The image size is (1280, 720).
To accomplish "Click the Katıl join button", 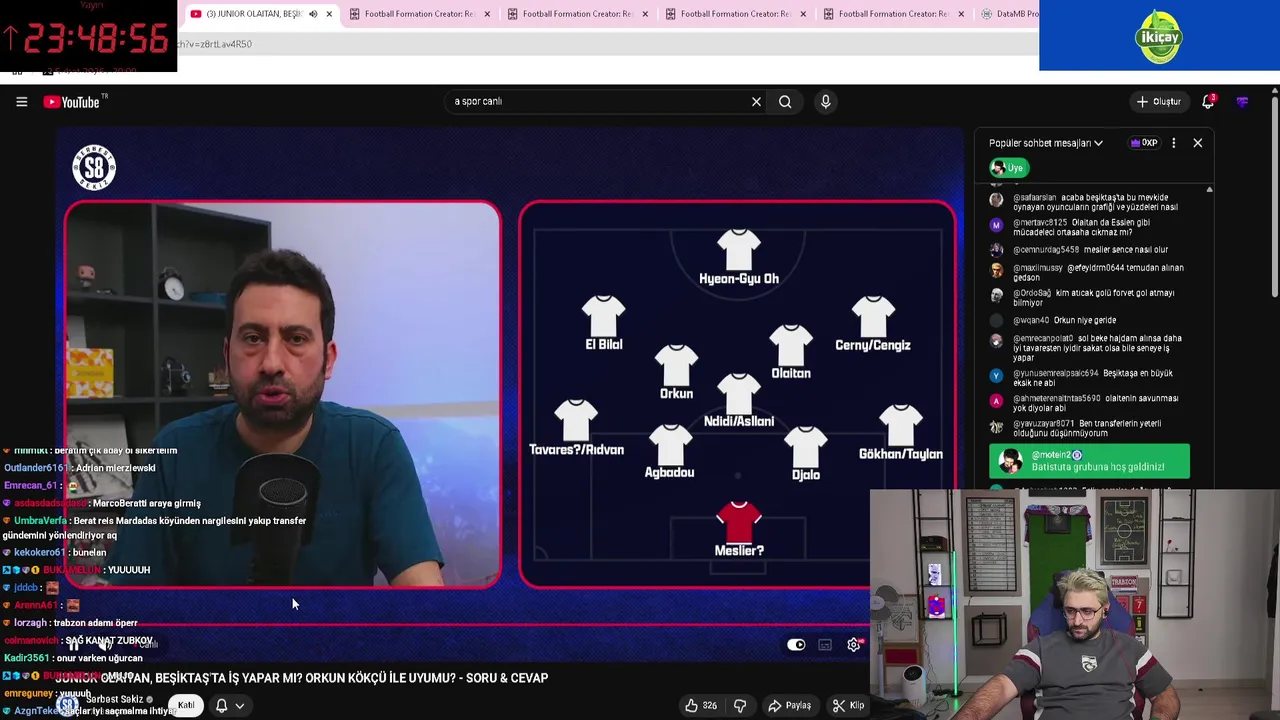I will [186, 705].
